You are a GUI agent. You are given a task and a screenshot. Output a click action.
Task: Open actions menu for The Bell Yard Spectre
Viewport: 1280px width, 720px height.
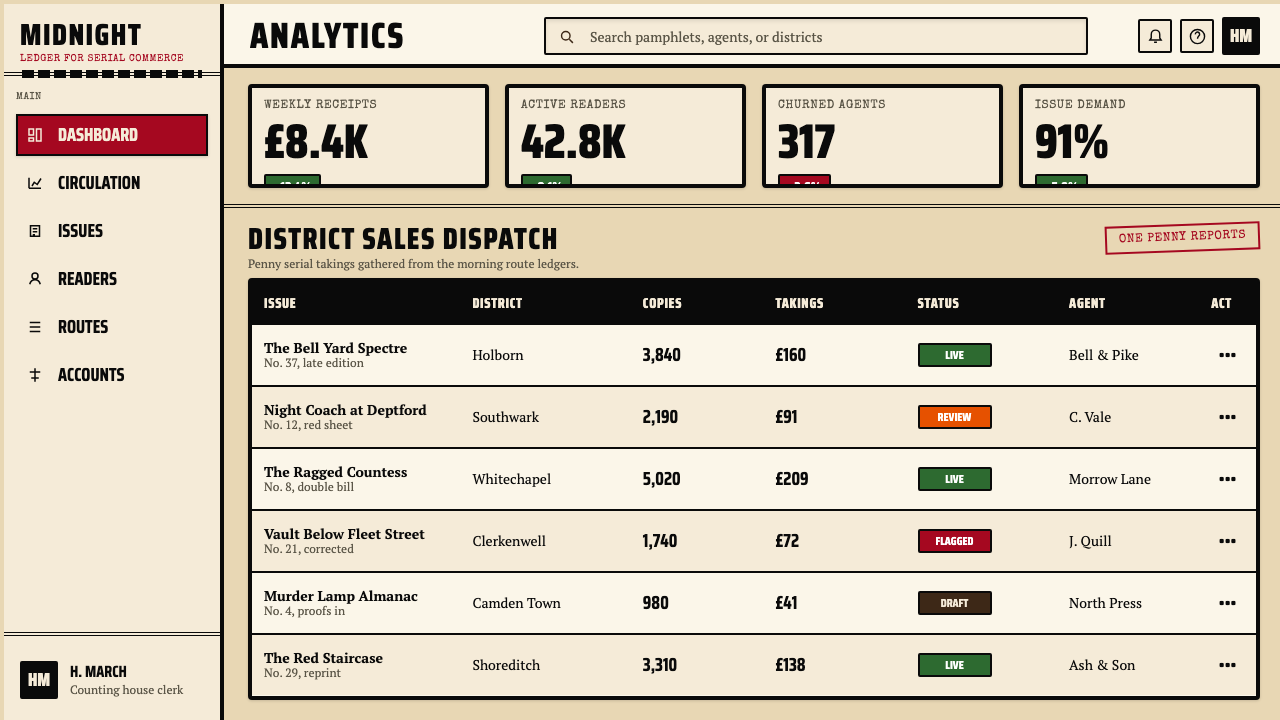1227,355
